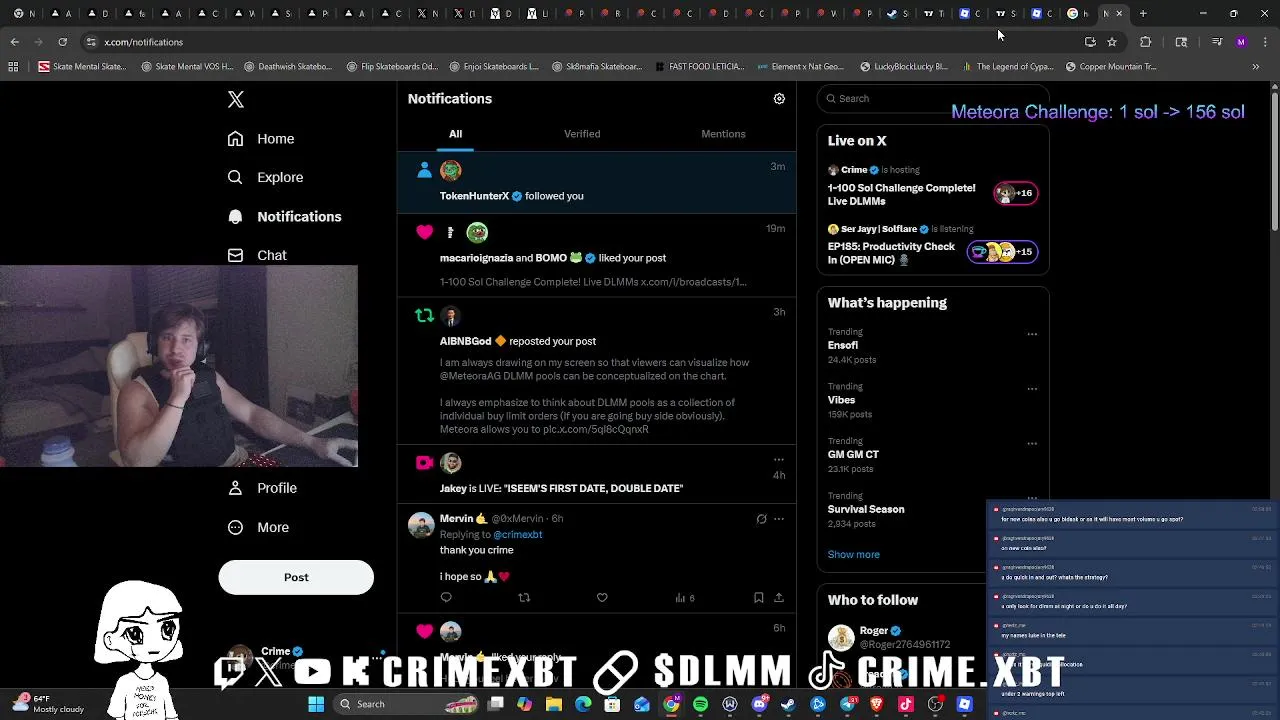Open the apps grid in bookmarks bar

coord(13,67)
